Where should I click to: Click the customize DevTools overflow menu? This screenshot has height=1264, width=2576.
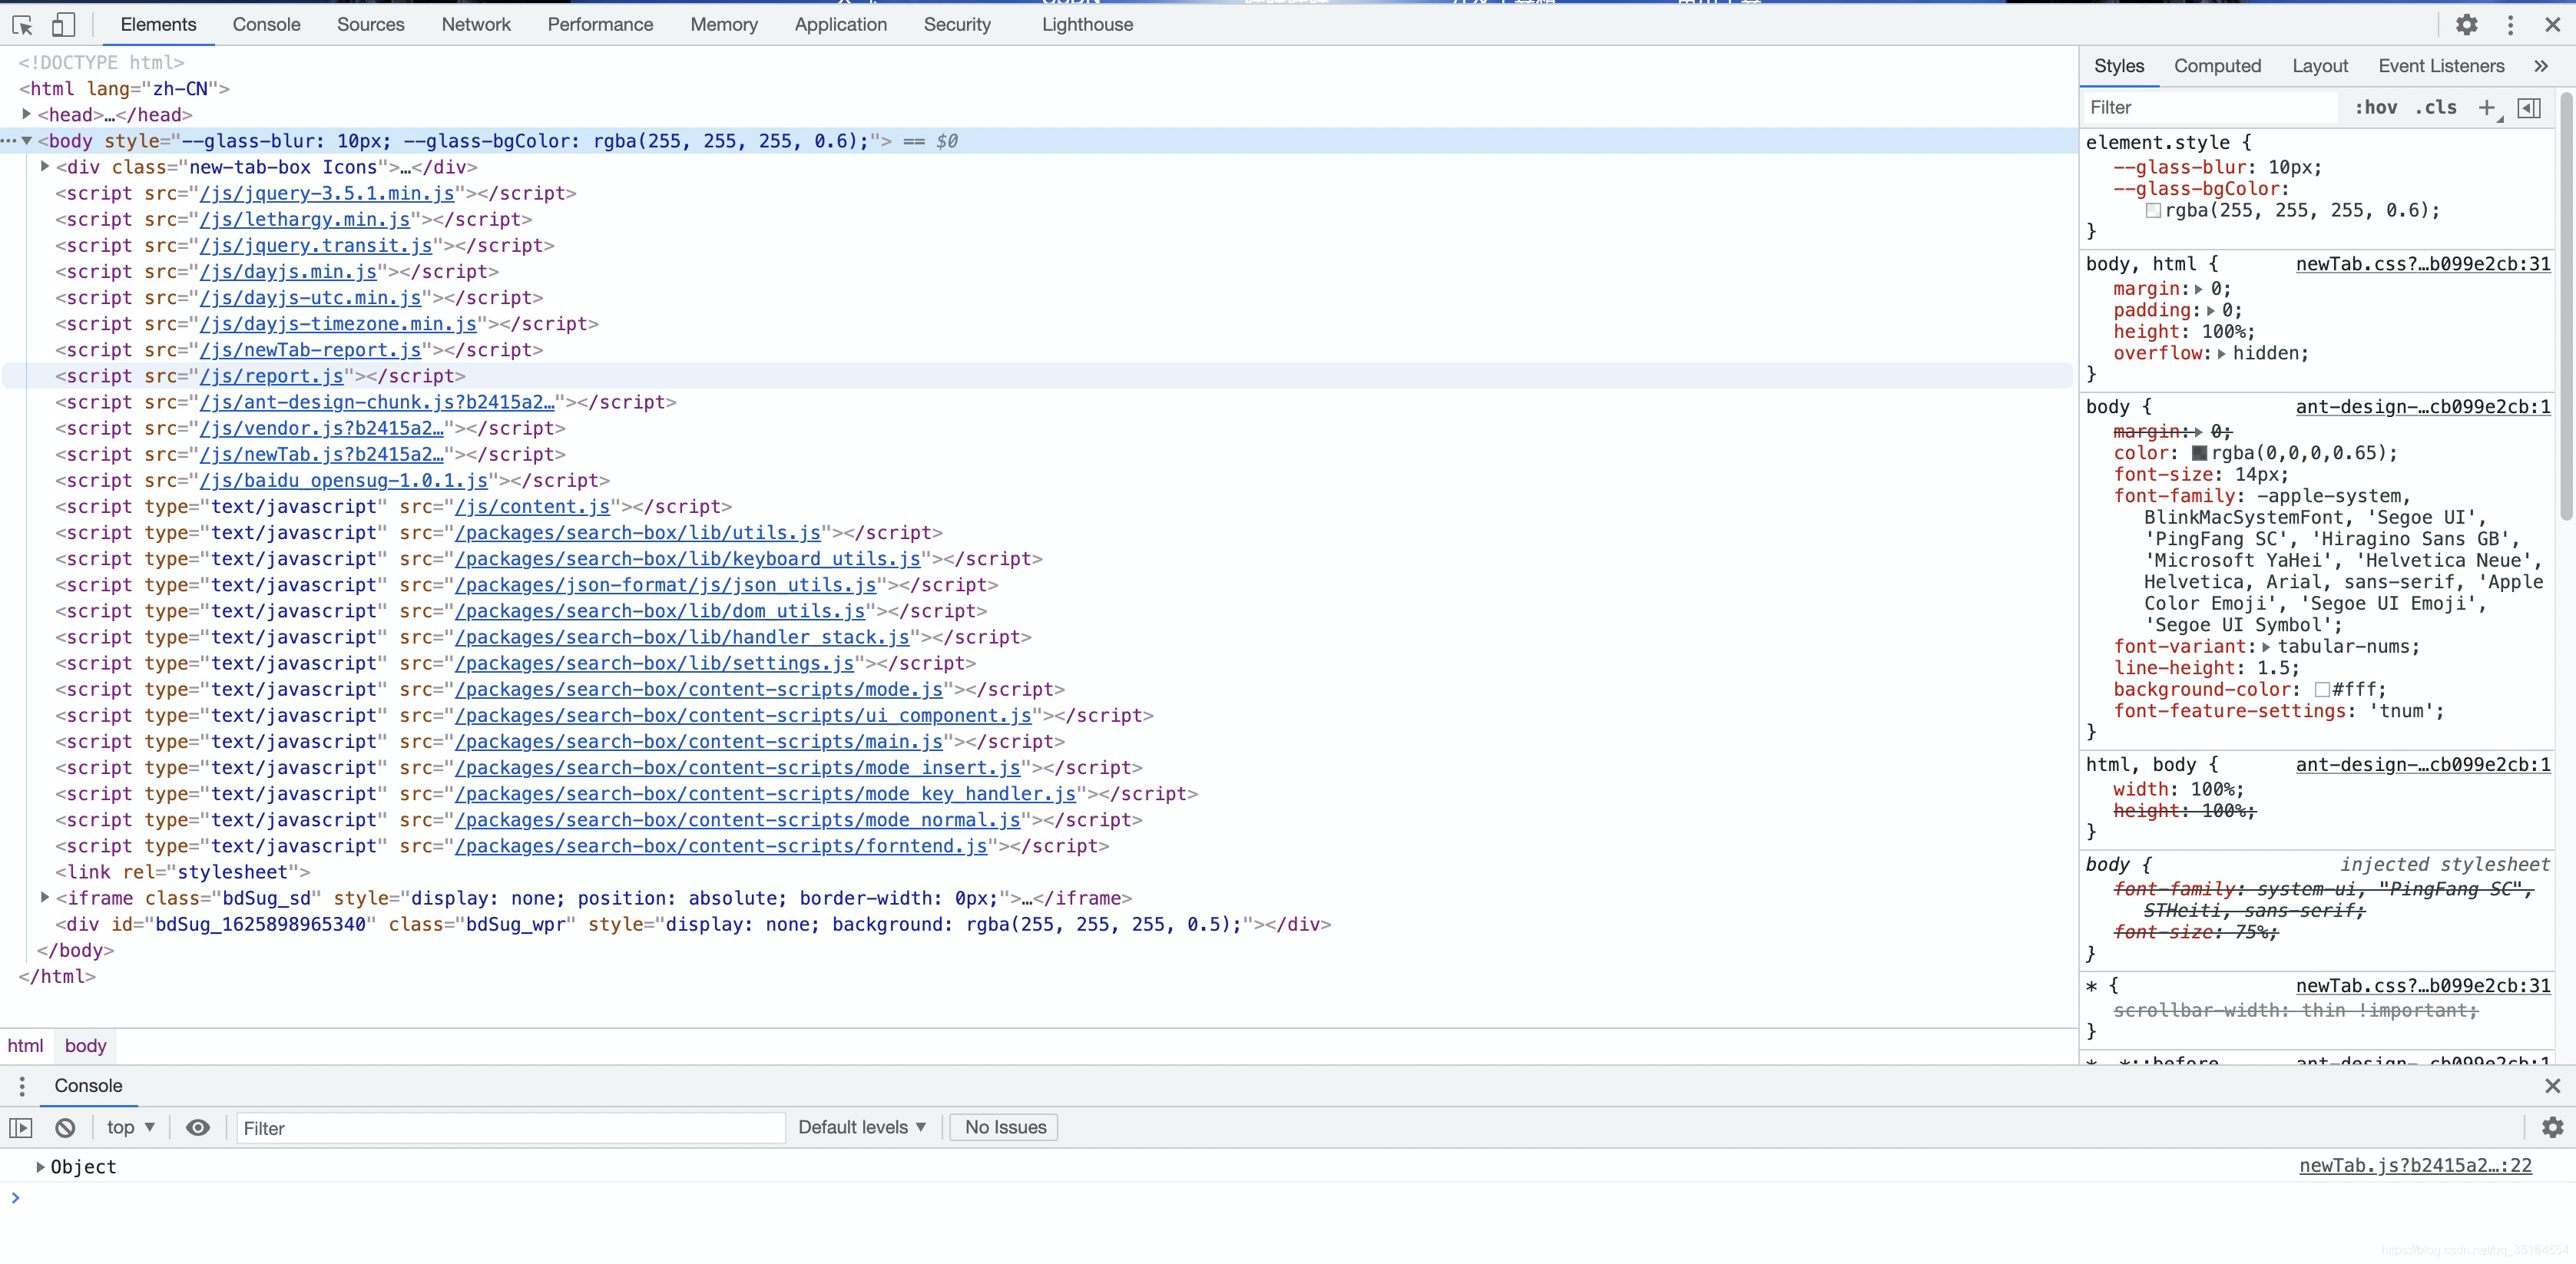(x=2510, y=25)
